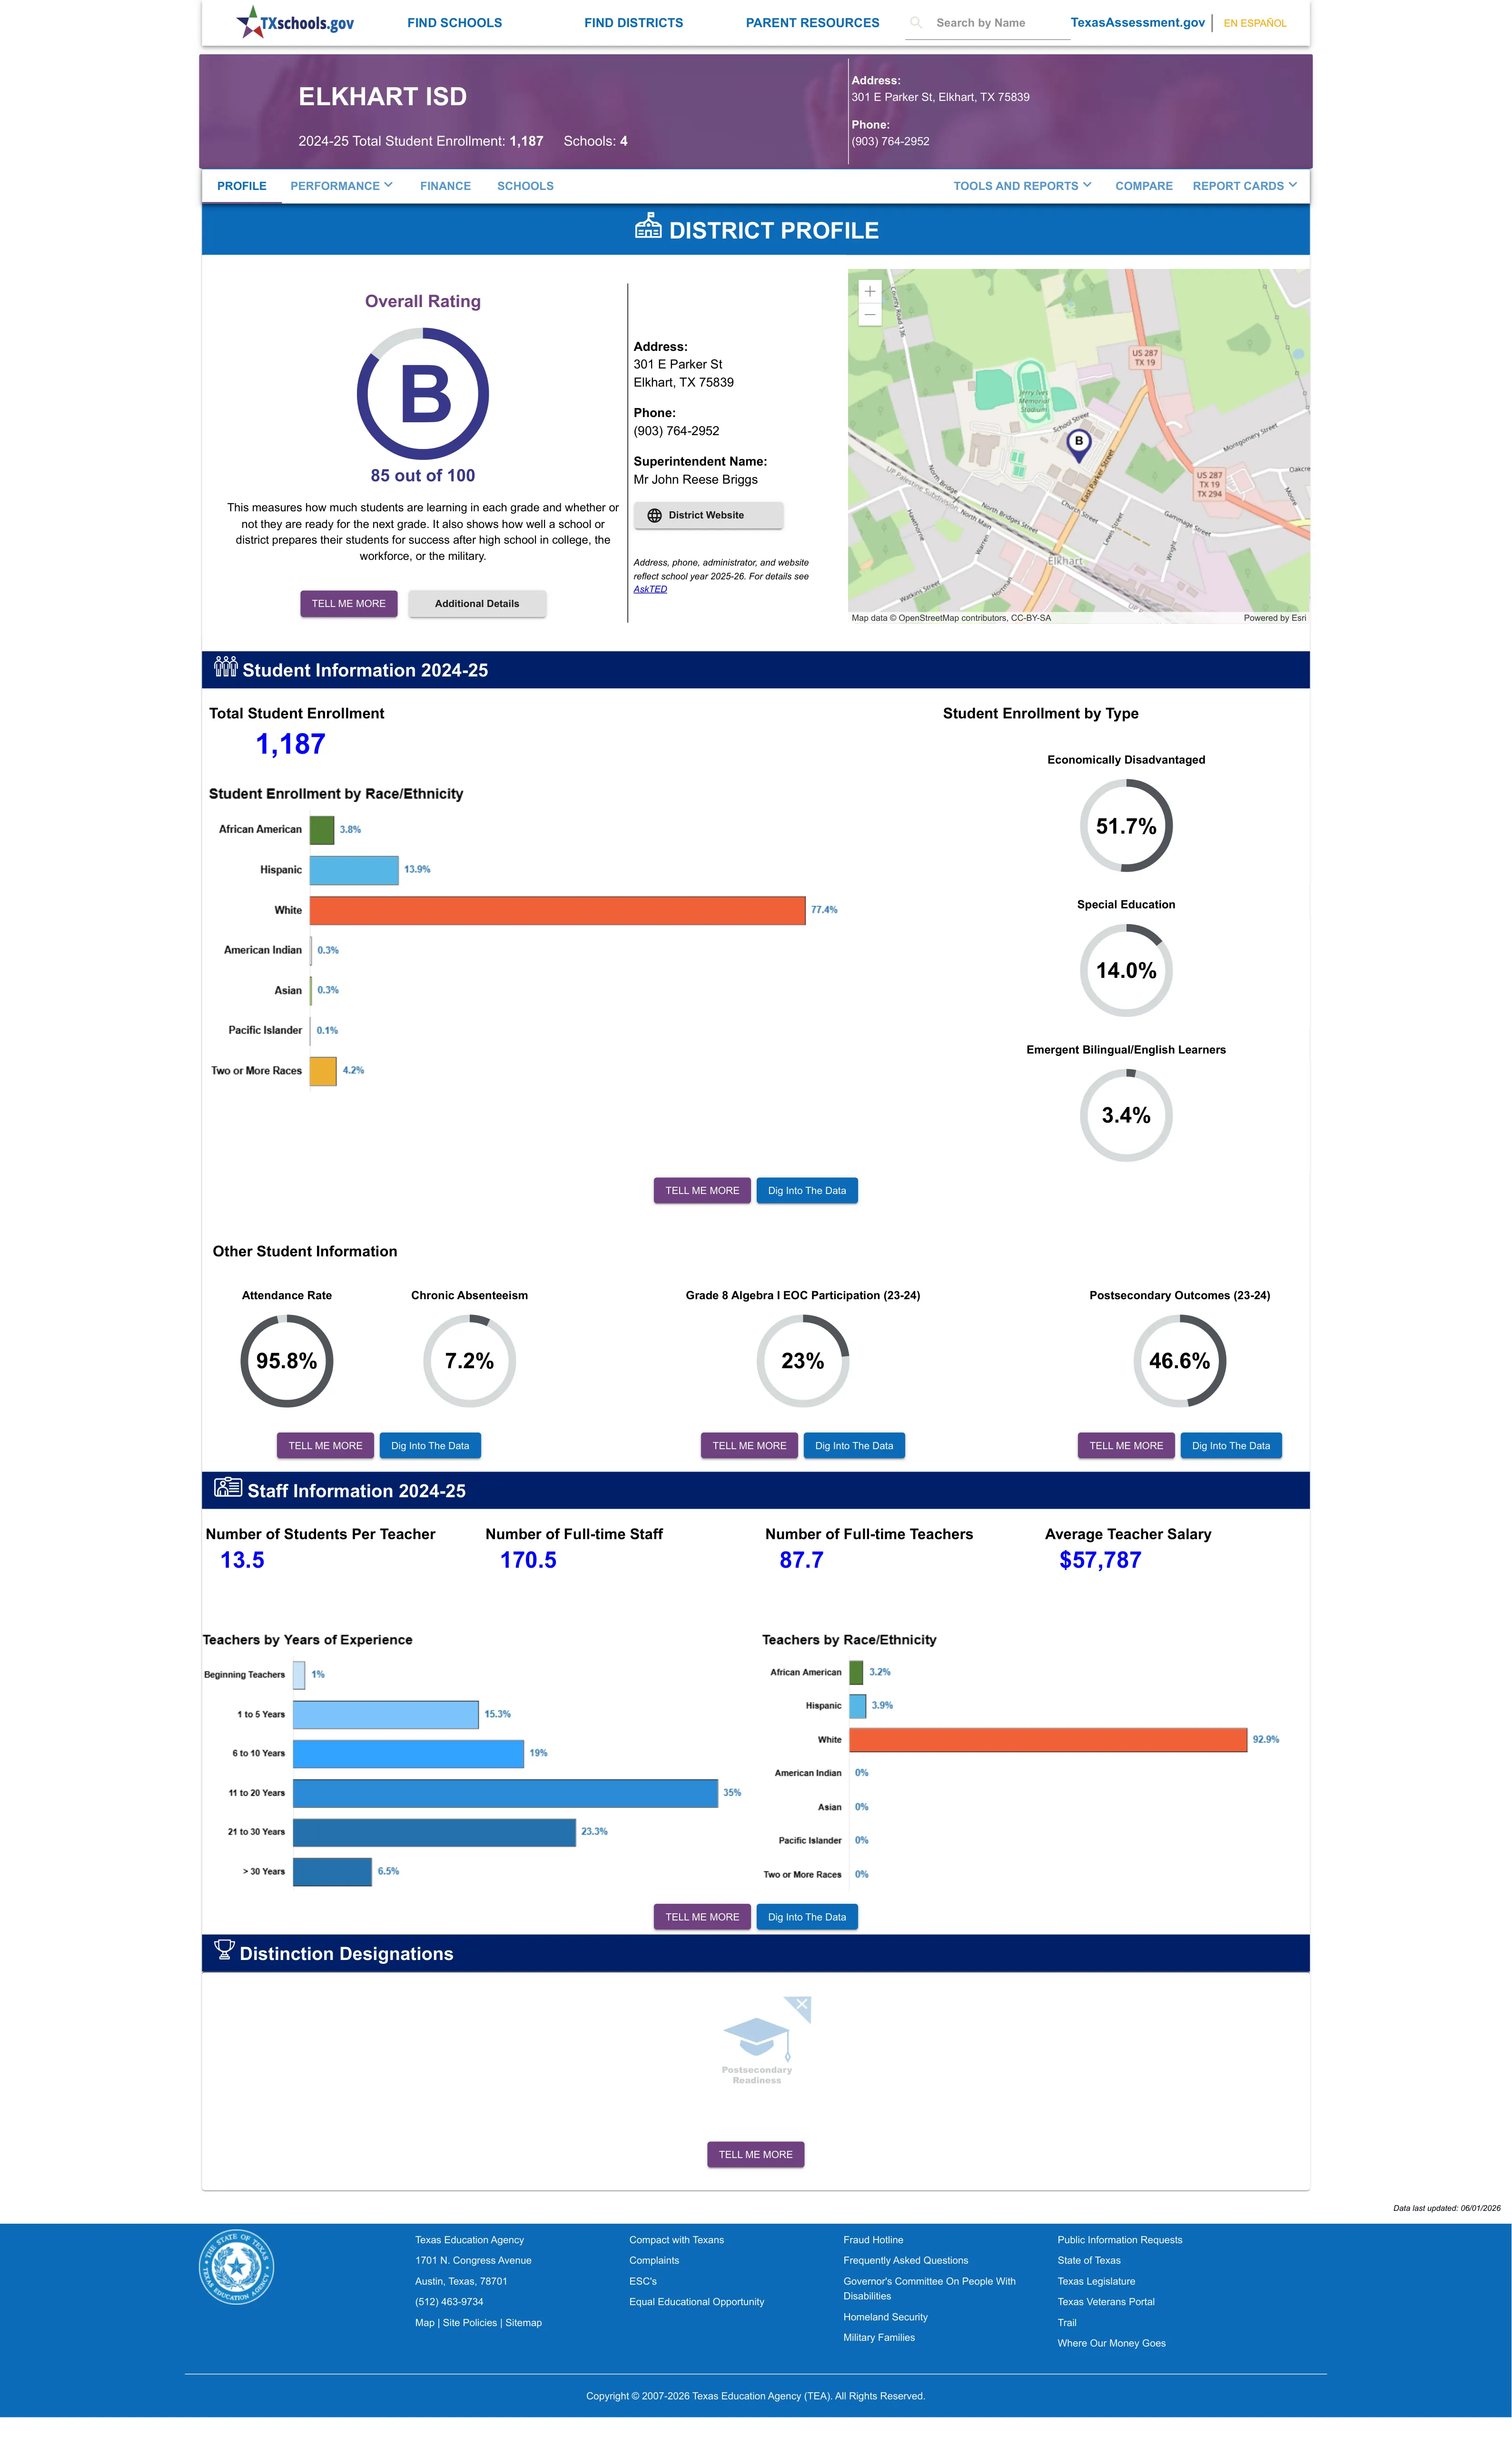This screenshot has height=2437, width=1512.
Task: Click the orange White enrollment bar
Action: point(557,910)
